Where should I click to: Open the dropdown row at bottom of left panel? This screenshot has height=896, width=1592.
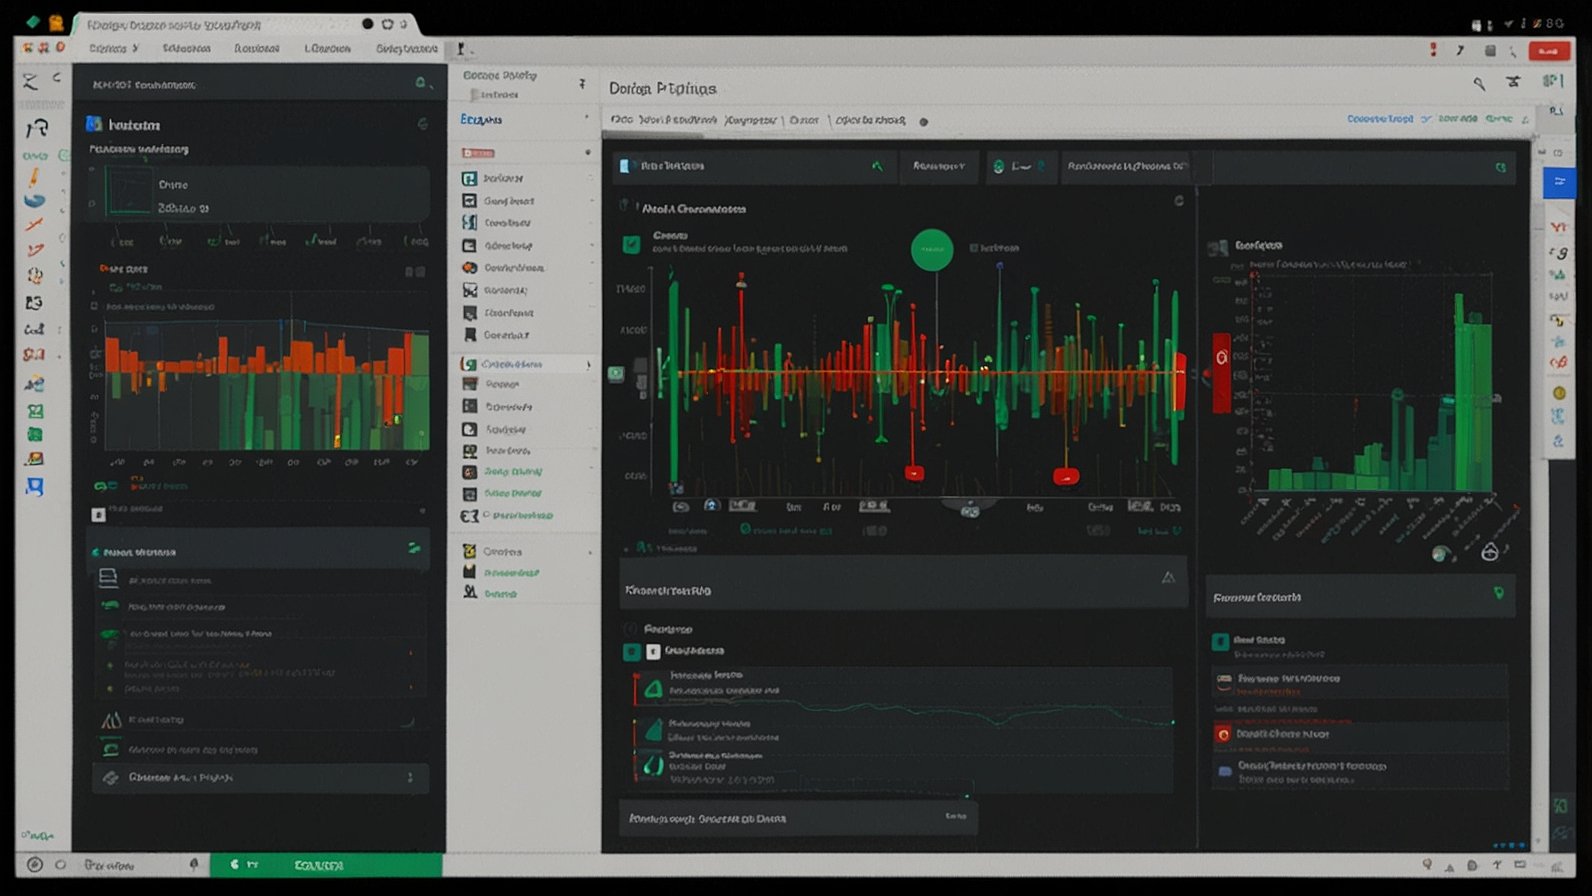[x=260, y=778]
